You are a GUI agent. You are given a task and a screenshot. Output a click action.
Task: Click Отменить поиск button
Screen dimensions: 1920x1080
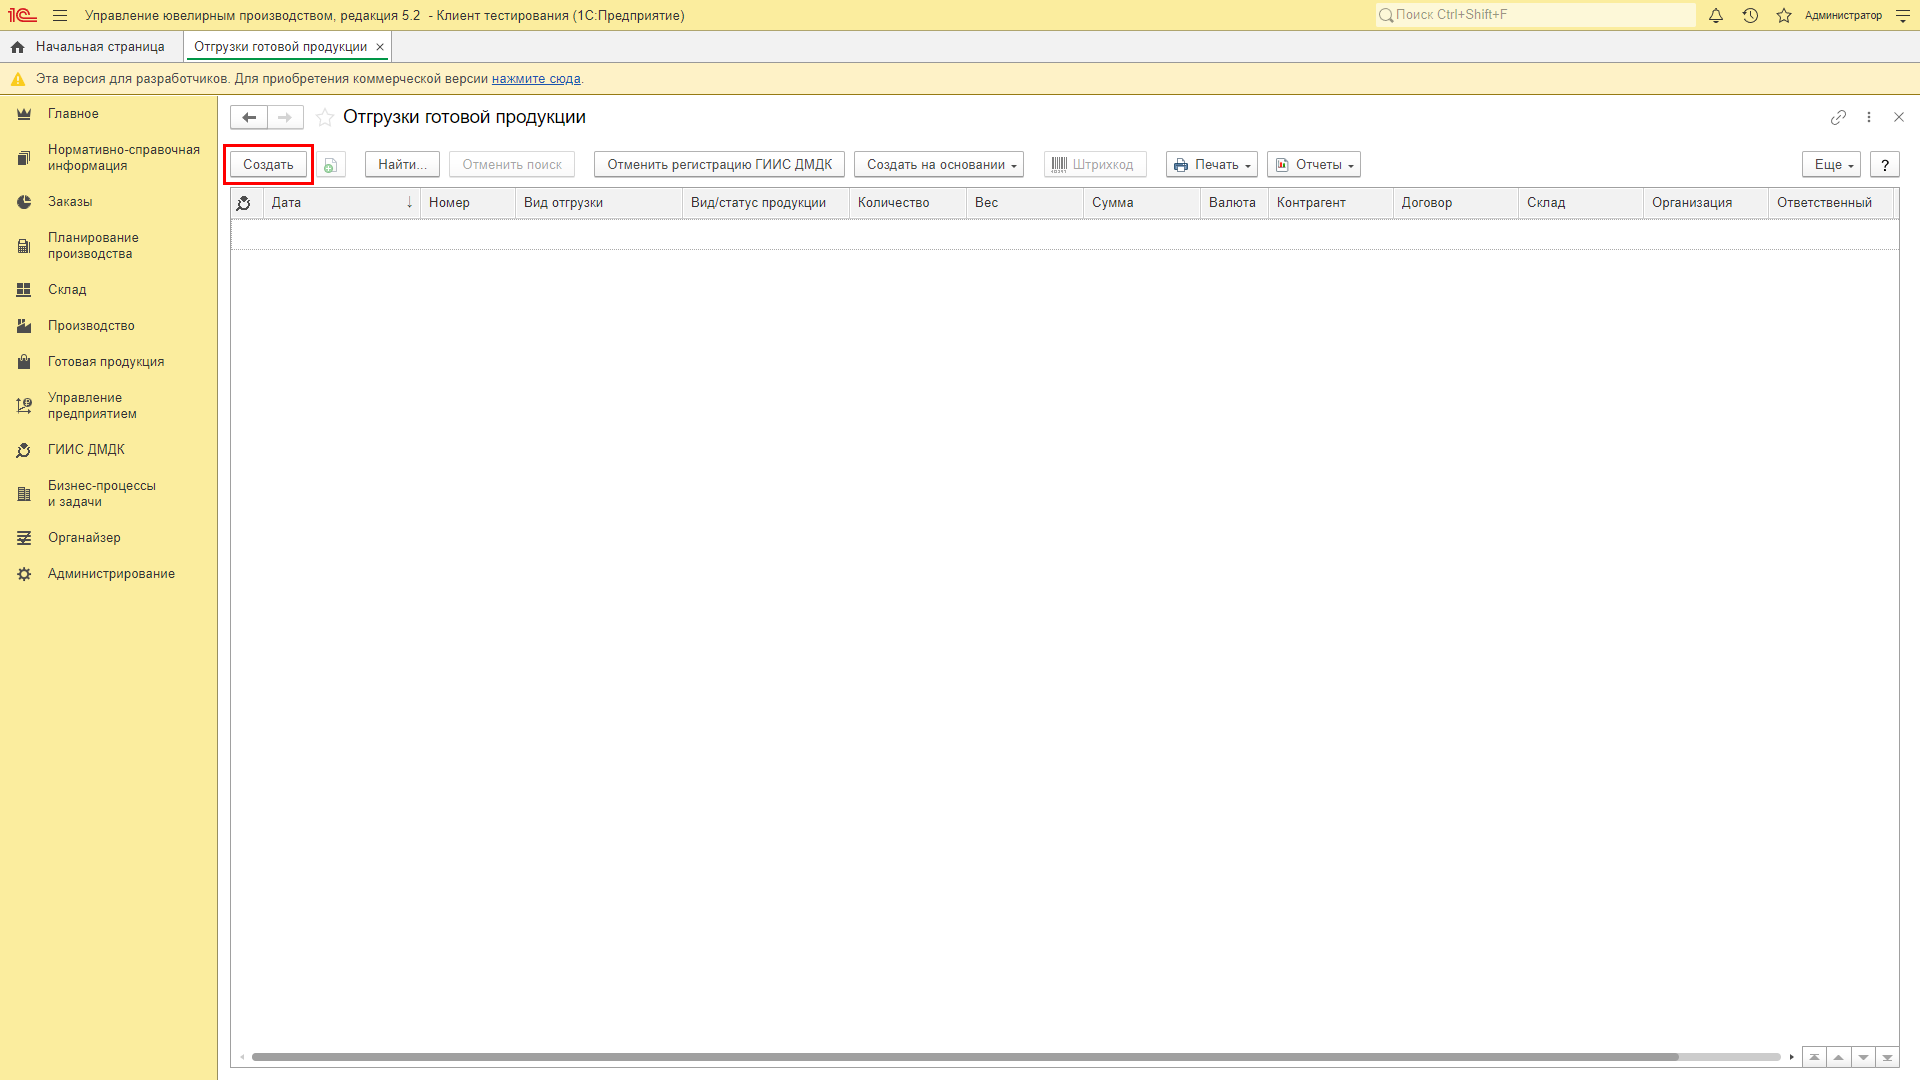pyautogui.click(x=512, y=165)
